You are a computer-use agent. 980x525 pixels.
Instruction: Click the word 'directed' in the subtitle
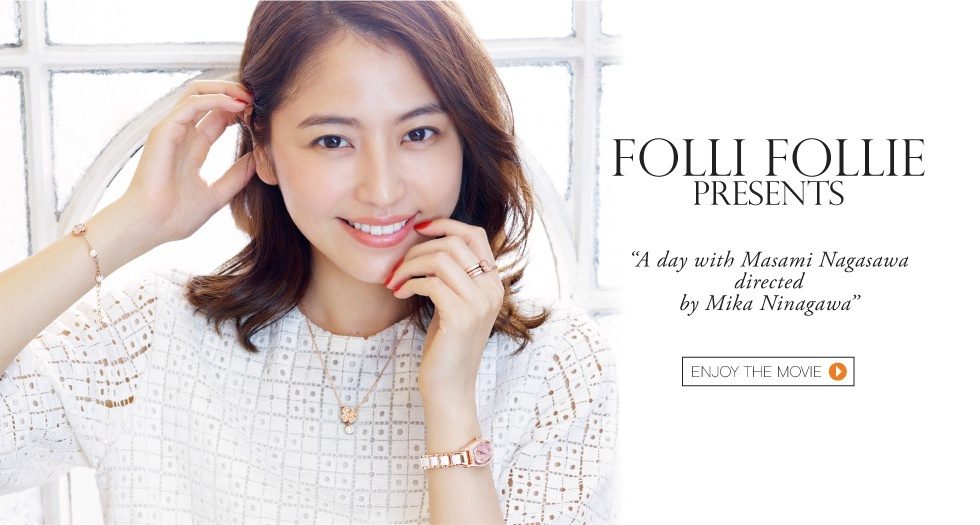(x=769, y=282)
